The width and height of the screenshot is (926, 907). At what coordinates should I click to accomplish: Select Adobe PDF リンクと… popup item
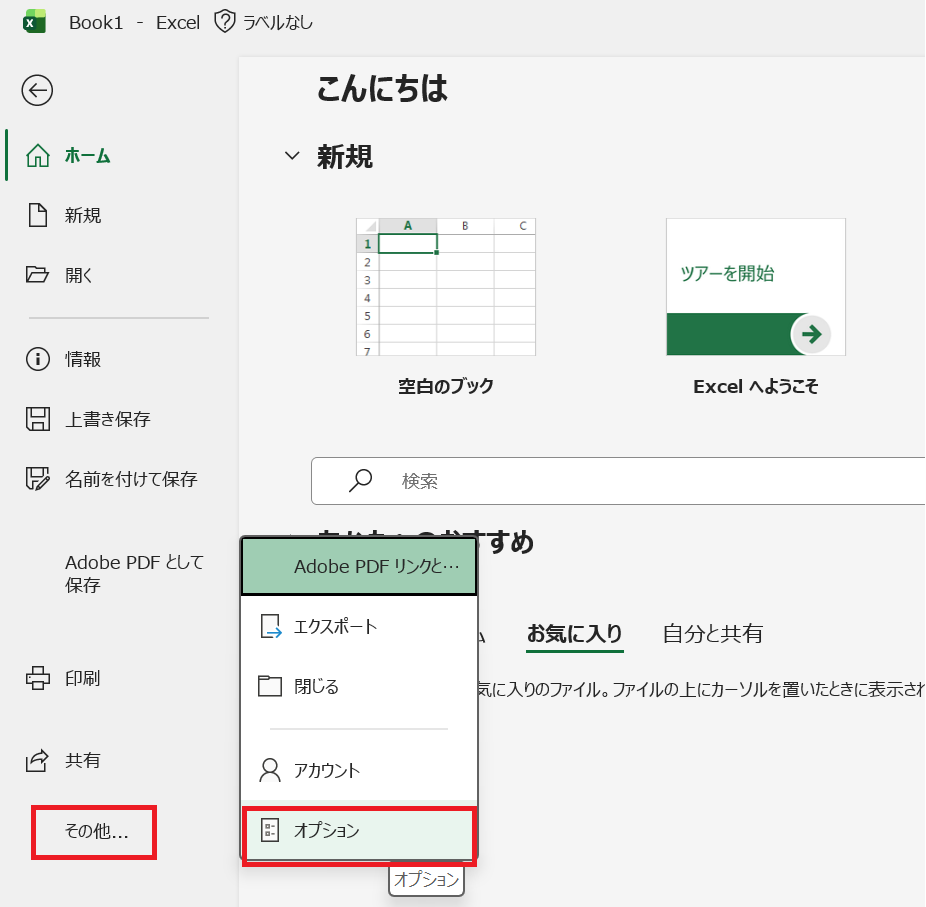(x=359, y=566)
